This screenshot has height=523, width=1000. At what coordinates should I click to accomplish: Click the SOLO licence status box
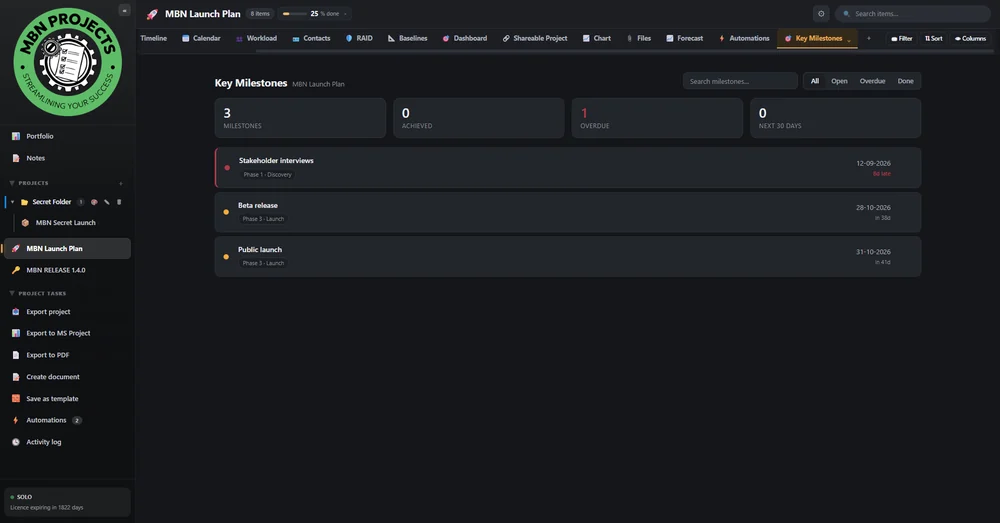tap(67, 502)
